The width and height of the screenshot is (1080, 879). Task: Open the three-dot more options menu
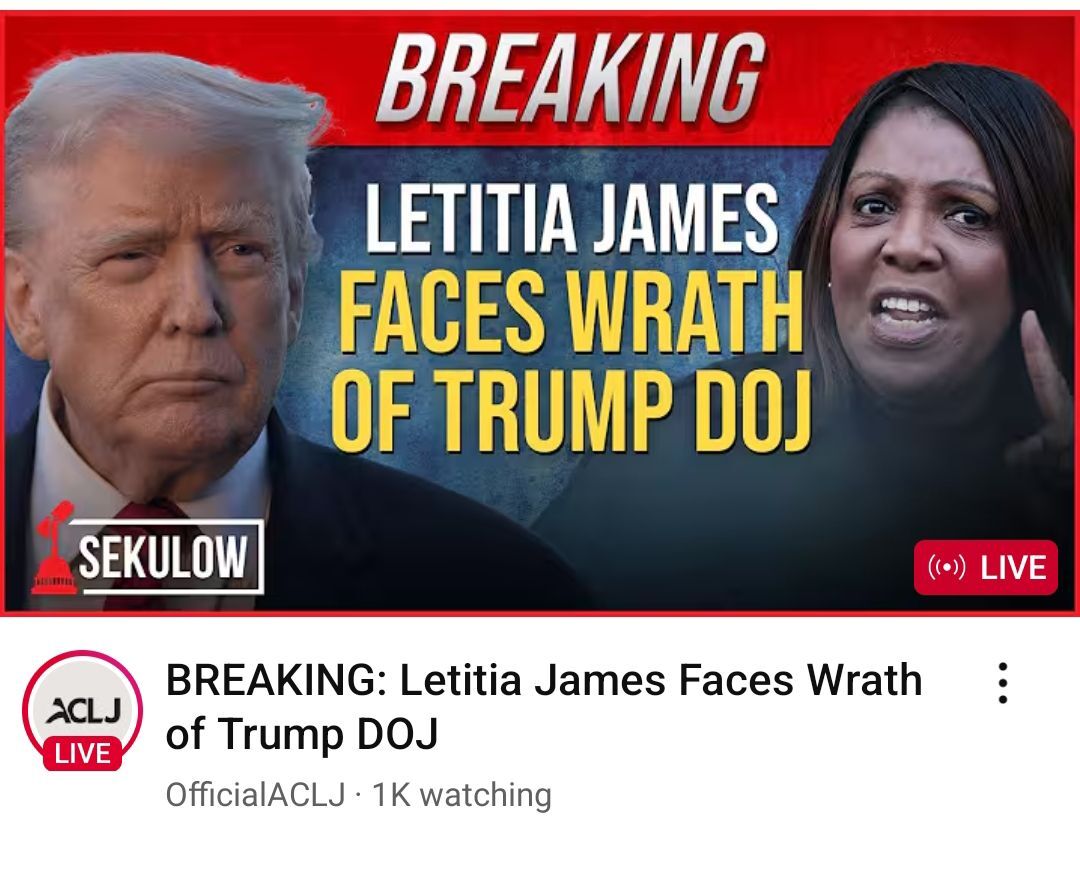pyautogui.click(x=1003, y=683)
